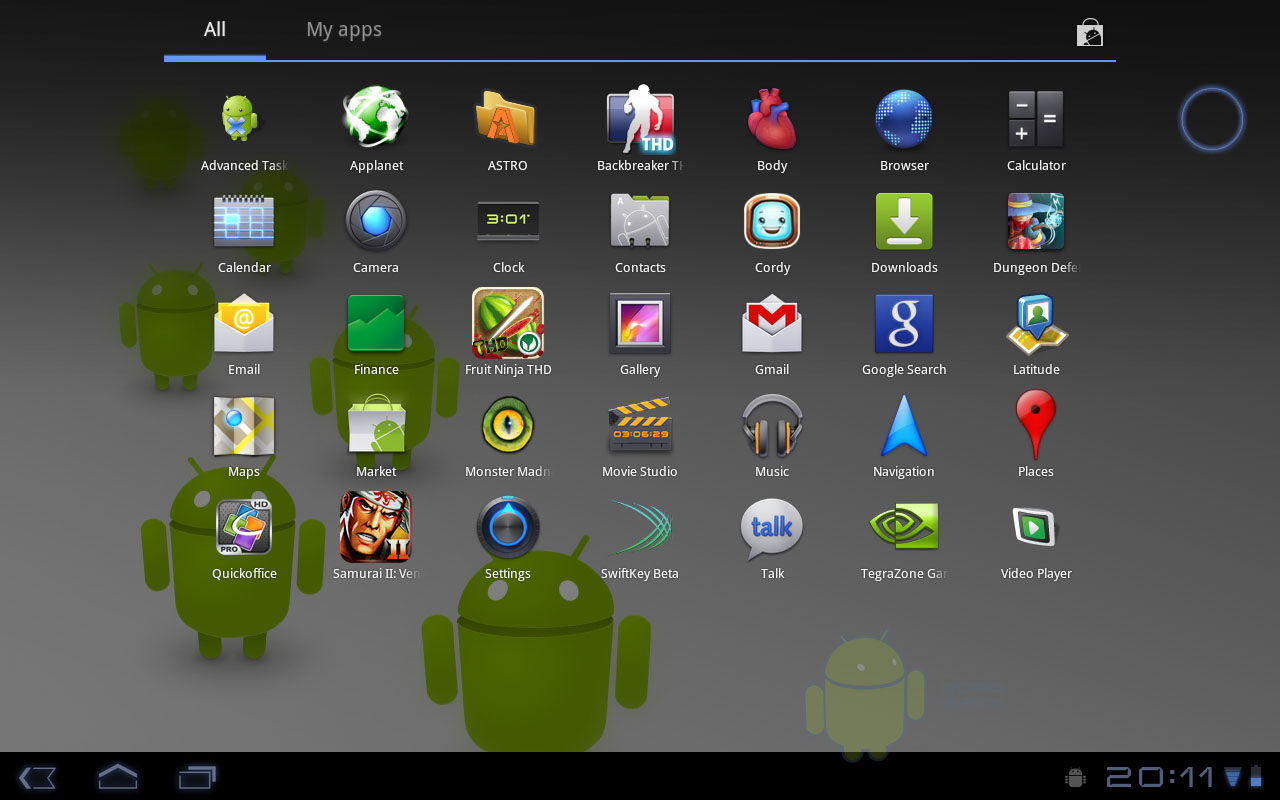Open the Gallery app
The image size is (1280, 800).
click(640, 324)
